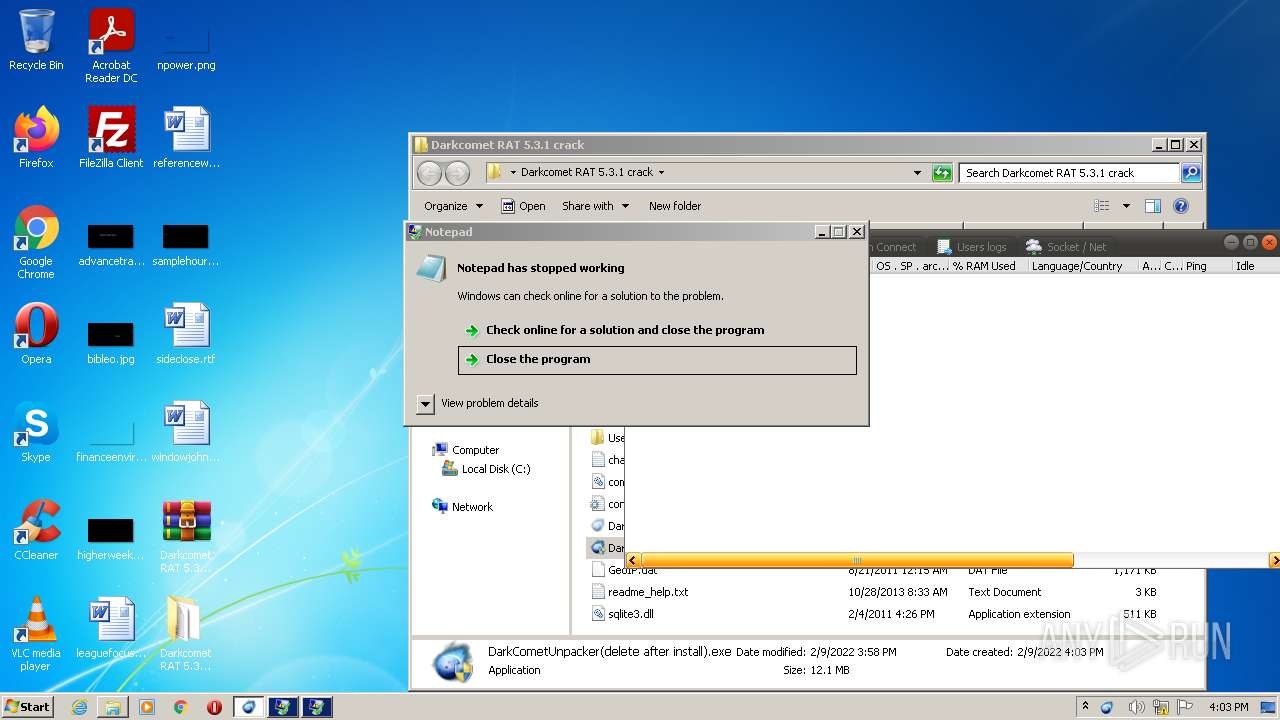Screen dimensions: 1280x720
Task: Open Organize dropdown menu
Action: [x=453, y=206]
